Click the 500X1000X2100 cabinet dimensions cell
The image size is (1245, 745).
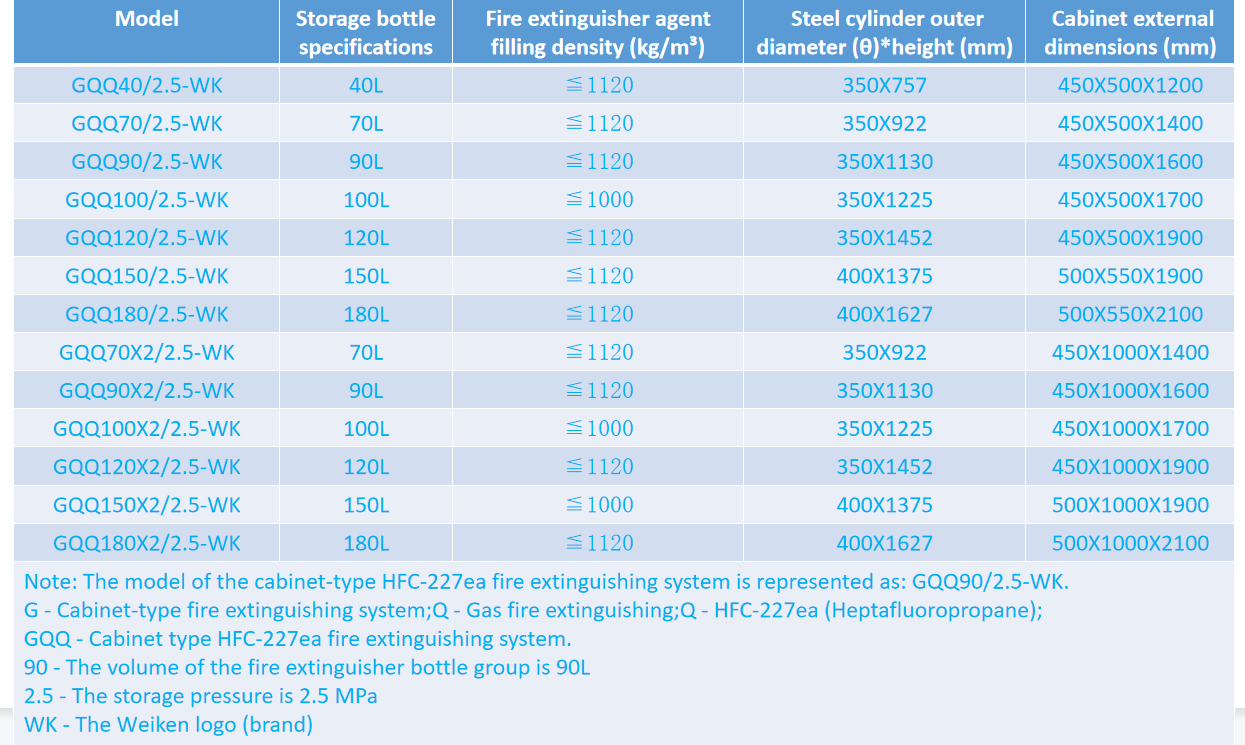[1130, 543]
